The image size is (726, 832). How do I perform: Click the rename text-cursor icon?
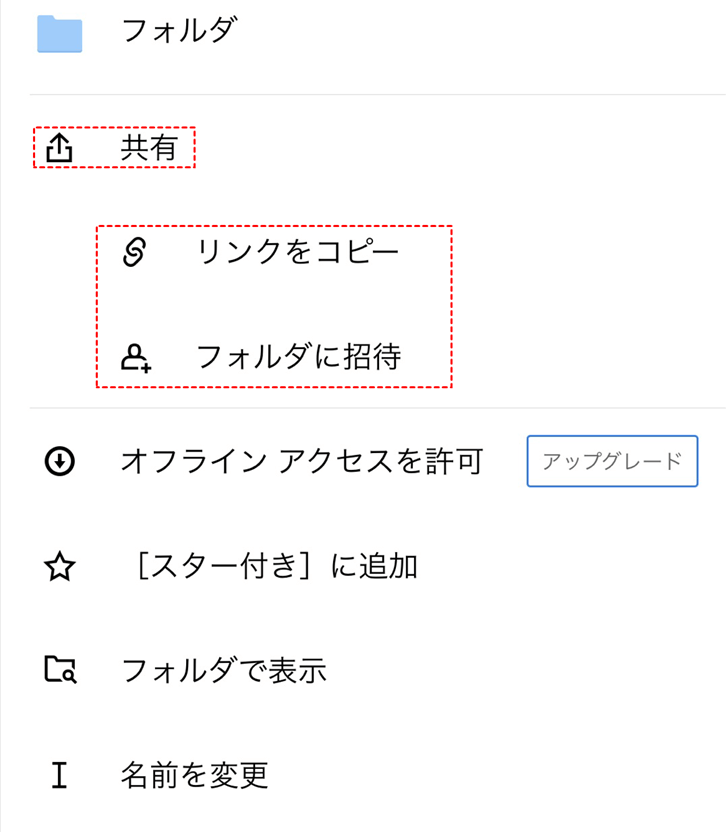coord(60,775)
